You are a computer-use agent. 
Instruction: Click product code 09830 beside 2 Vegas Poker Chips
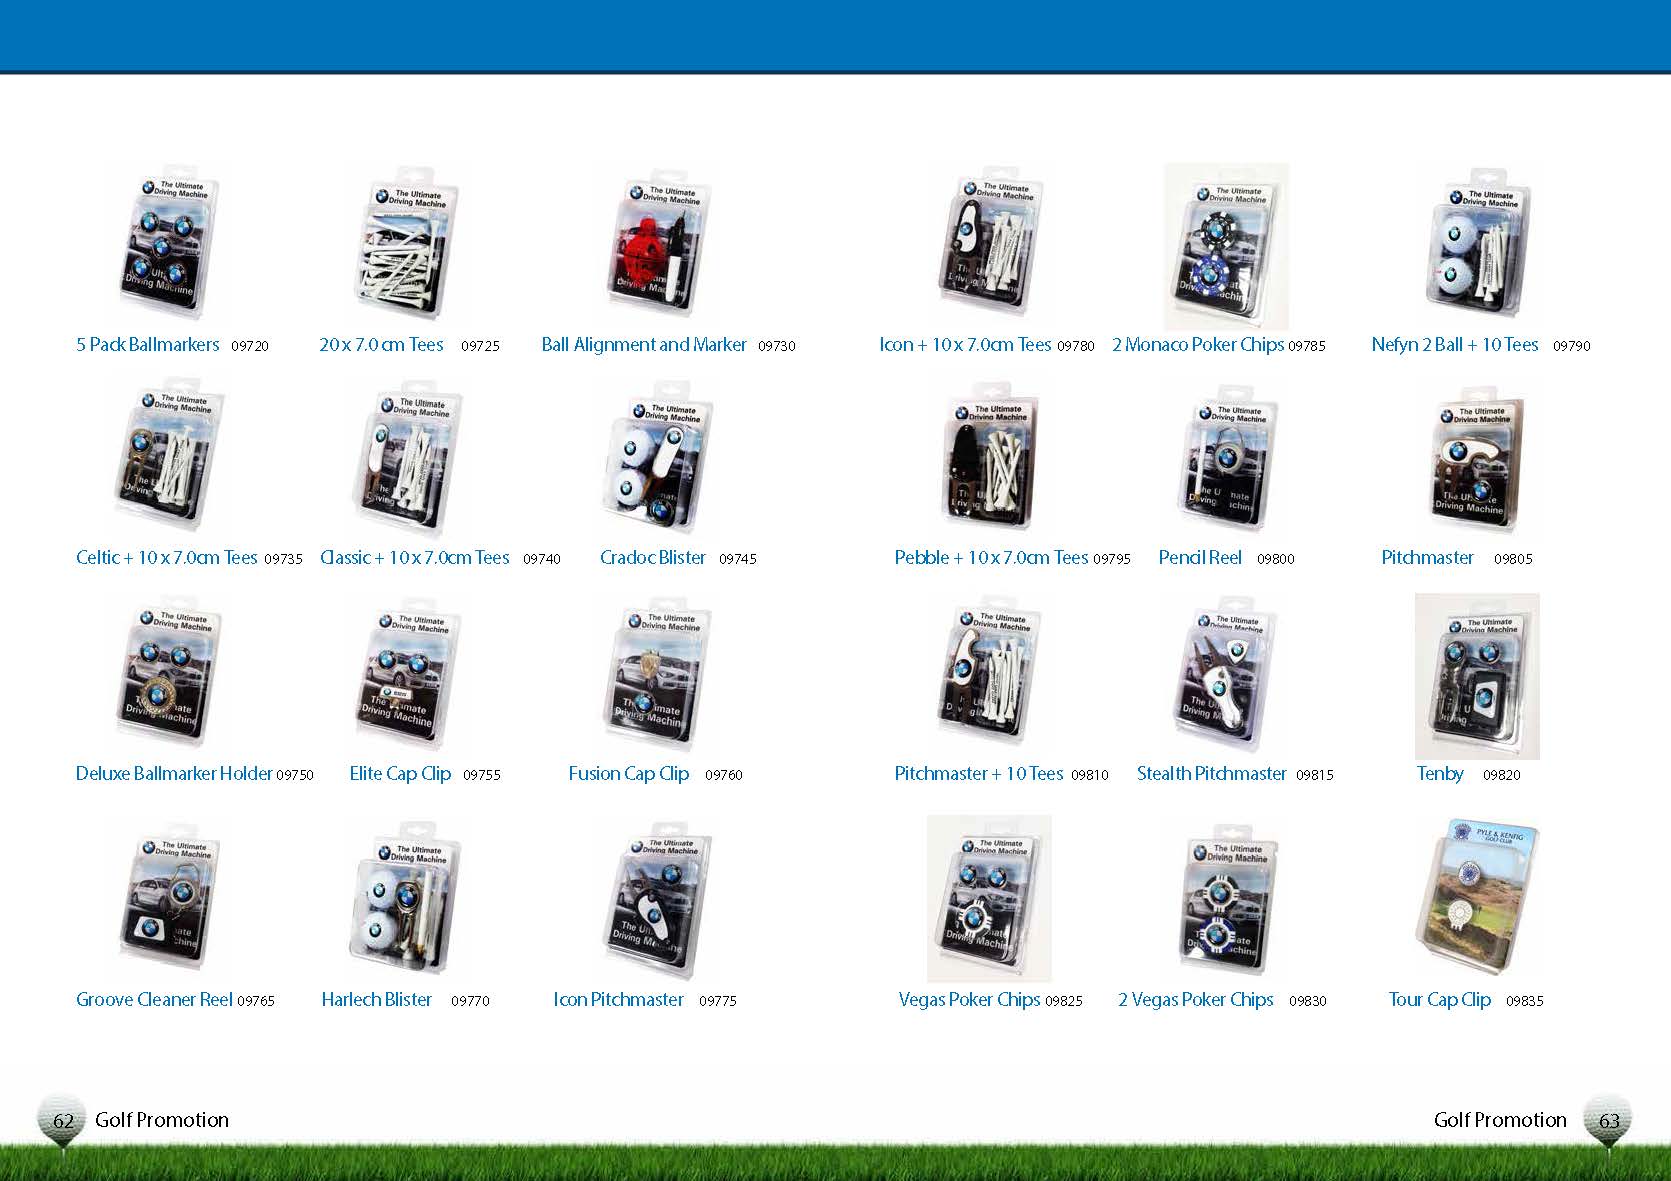(x=1307, y=1001)
